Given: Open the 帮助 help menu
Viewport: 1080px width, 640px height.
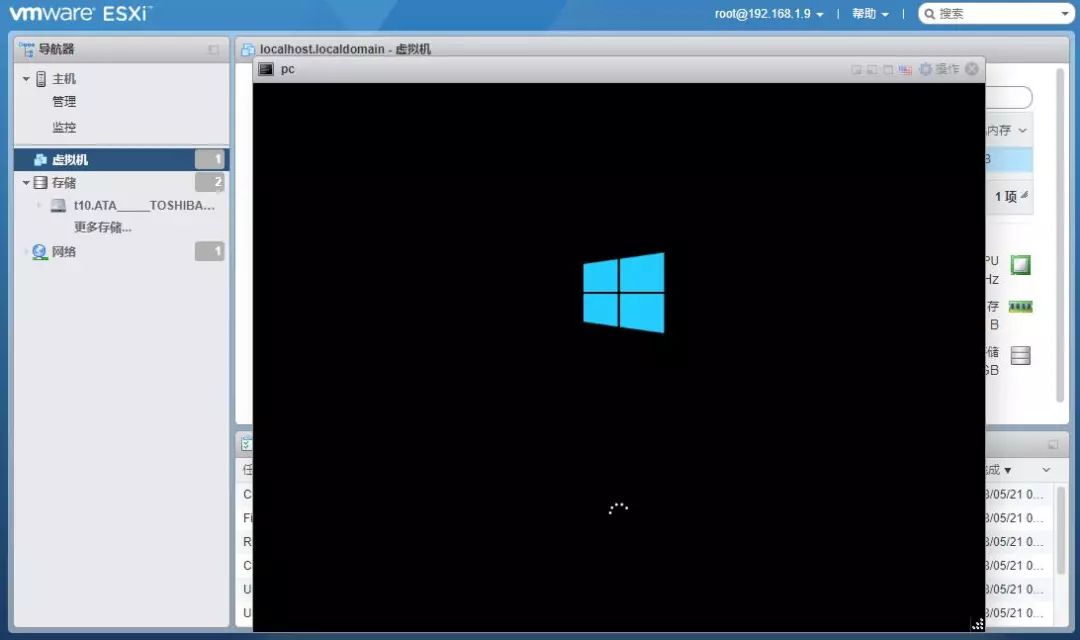Looking at the screenshot, I should (870, 14).
